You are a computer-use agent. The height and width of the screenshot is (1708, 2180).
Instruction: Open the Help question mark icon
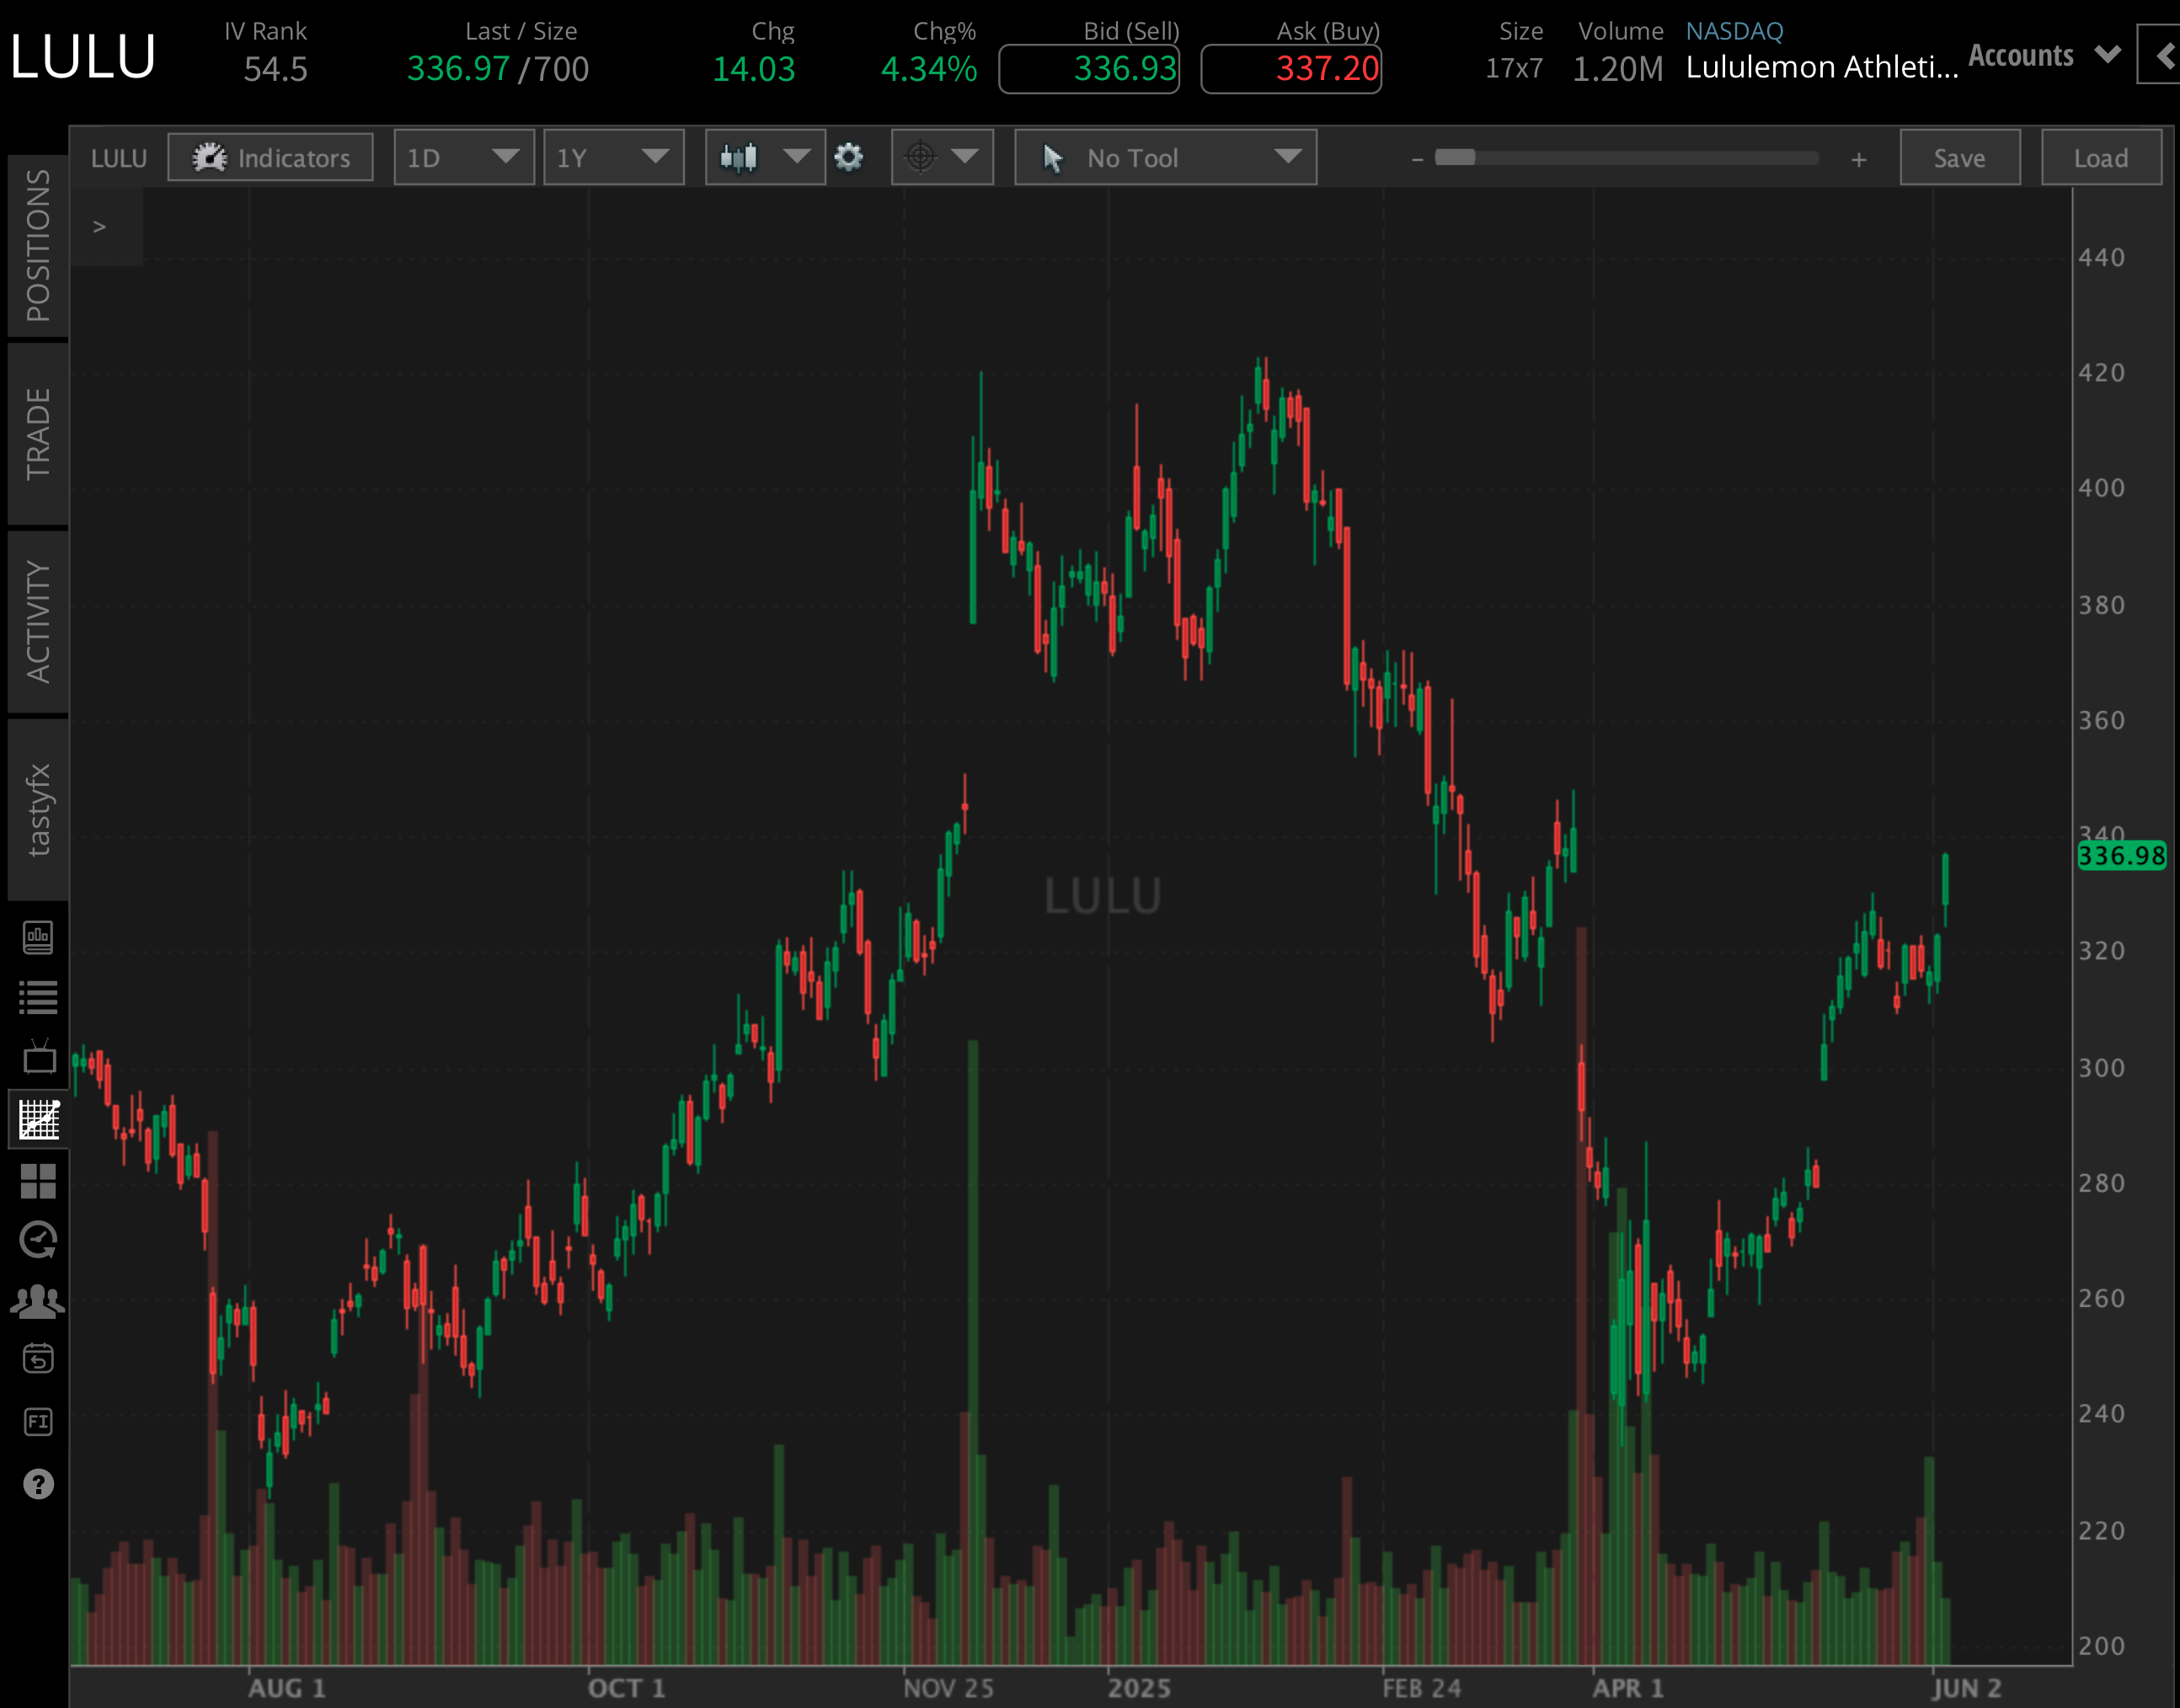(40, 1483)
